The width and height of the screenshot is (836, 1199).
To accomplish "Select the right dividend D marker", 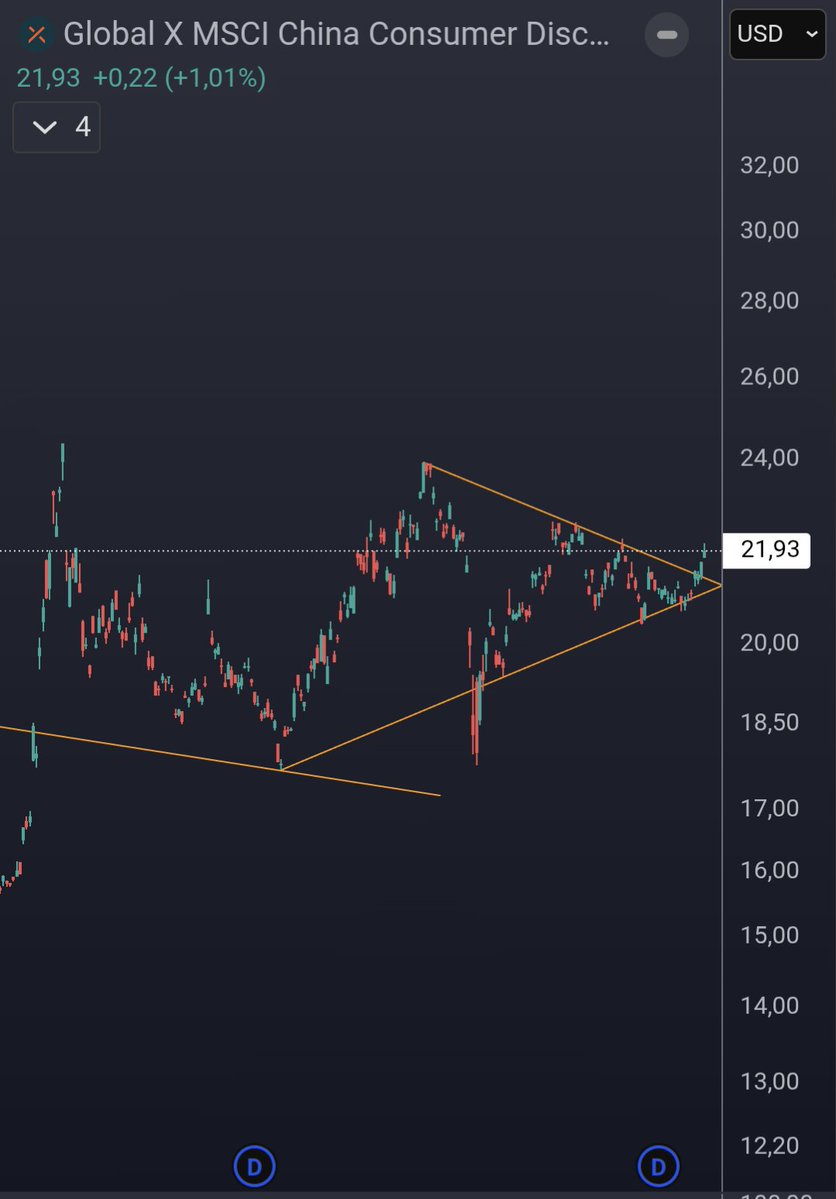I will [658, 1167].
